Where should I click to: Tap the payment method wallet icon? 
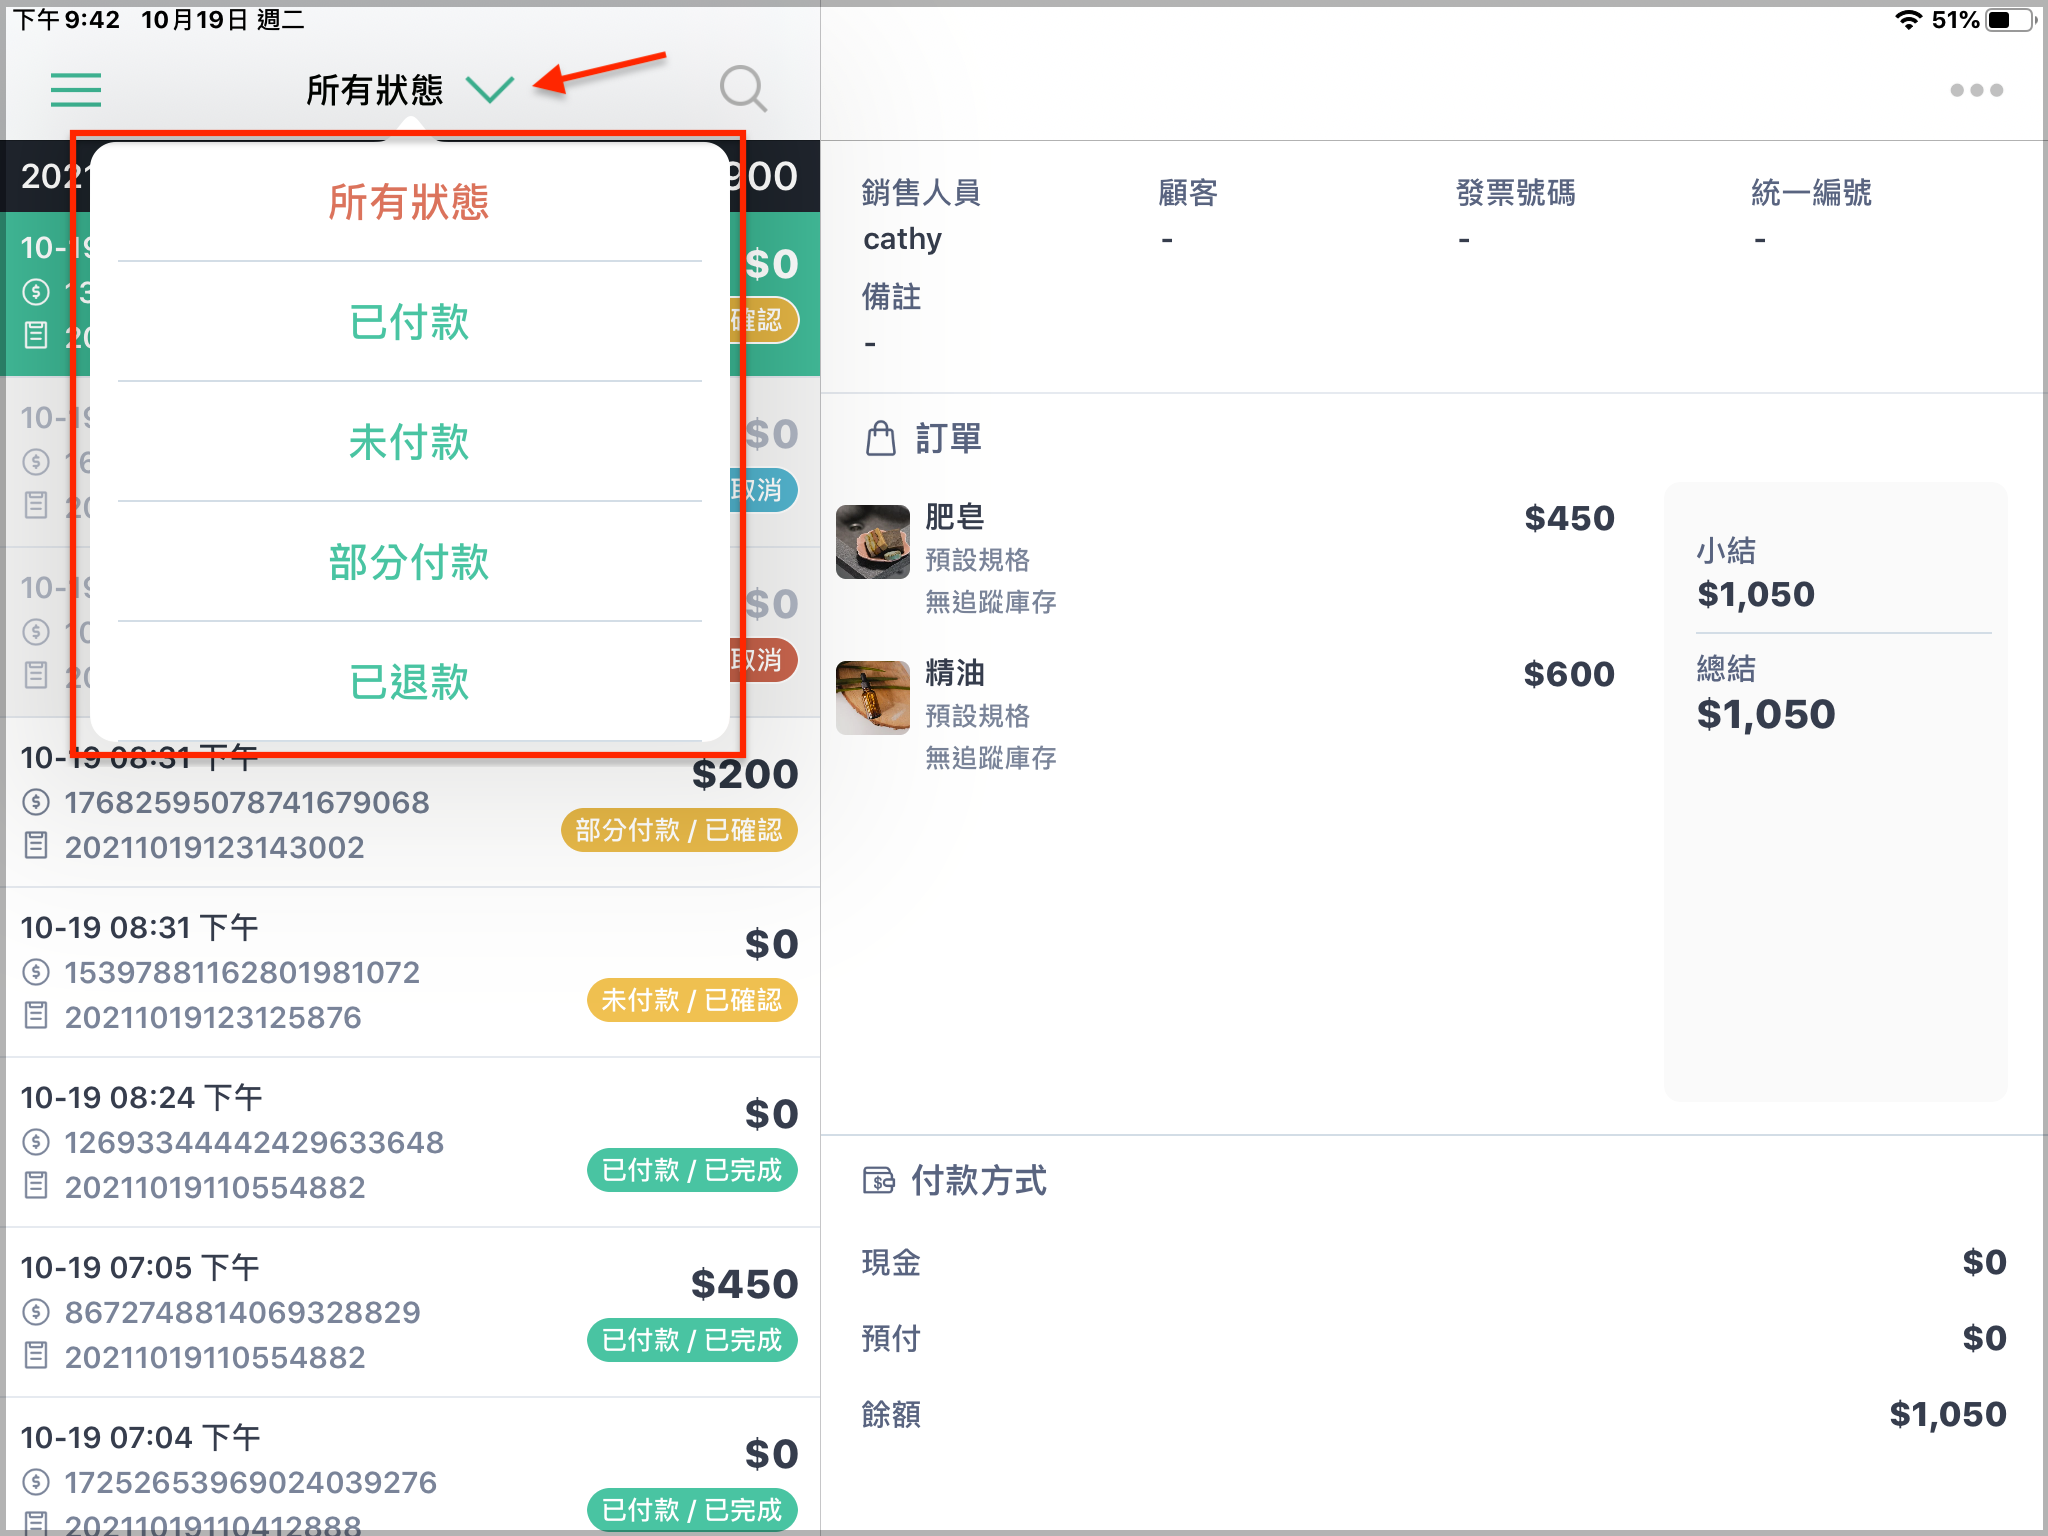[879, 1181]
